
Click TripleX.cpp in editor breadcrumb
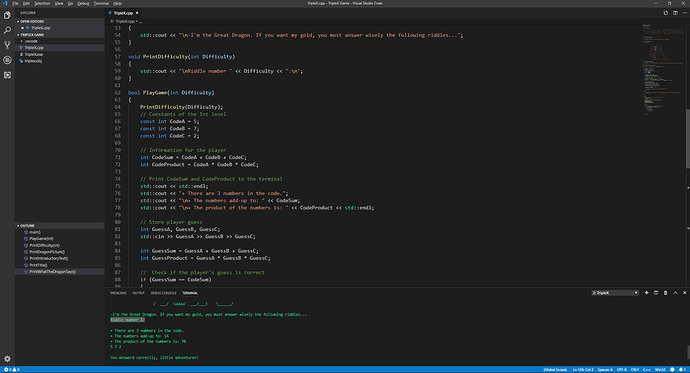click(x=125, y=21)
